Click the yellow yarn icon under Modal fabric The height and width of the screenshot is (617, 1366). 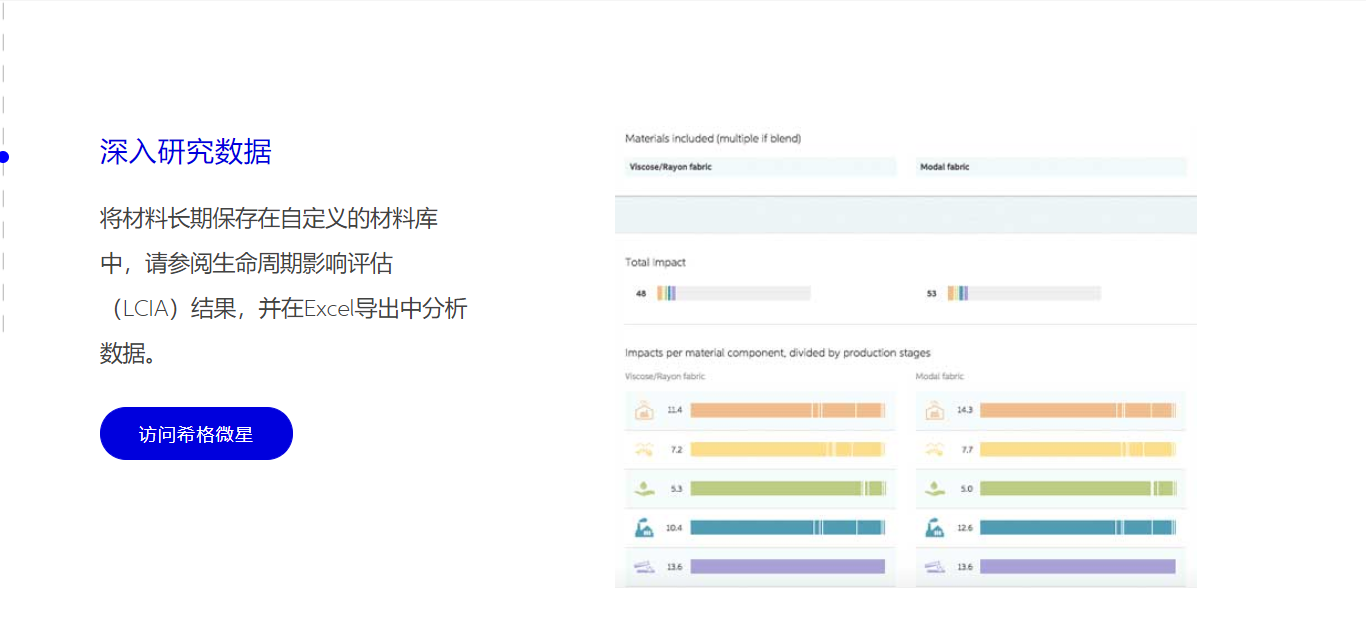tap(934, 450)
